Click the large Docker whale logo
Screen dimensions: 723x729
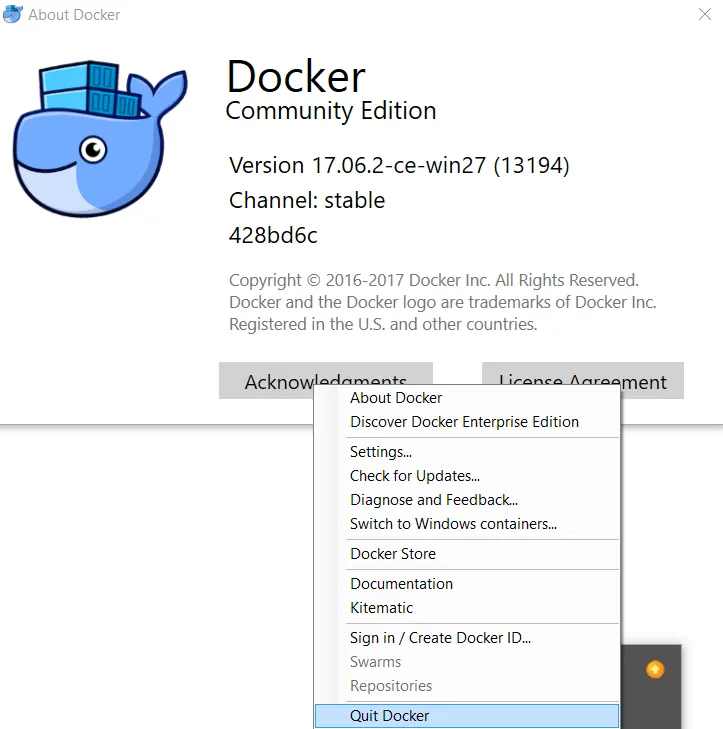pos(100,139)
